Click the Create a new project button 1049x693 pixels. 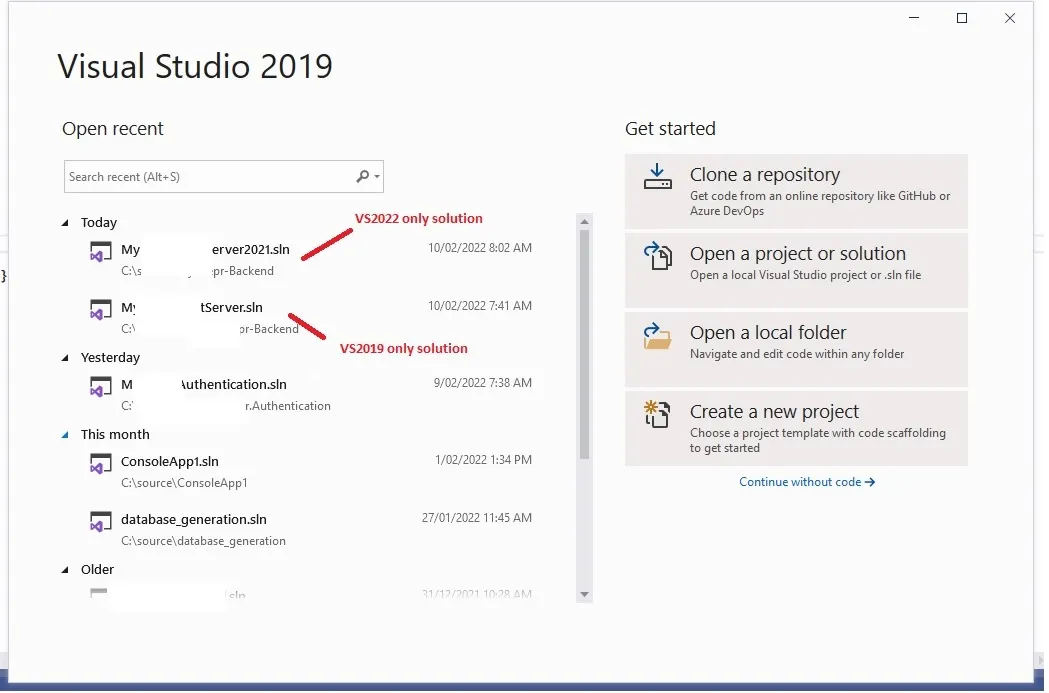[x=796, y=429]
